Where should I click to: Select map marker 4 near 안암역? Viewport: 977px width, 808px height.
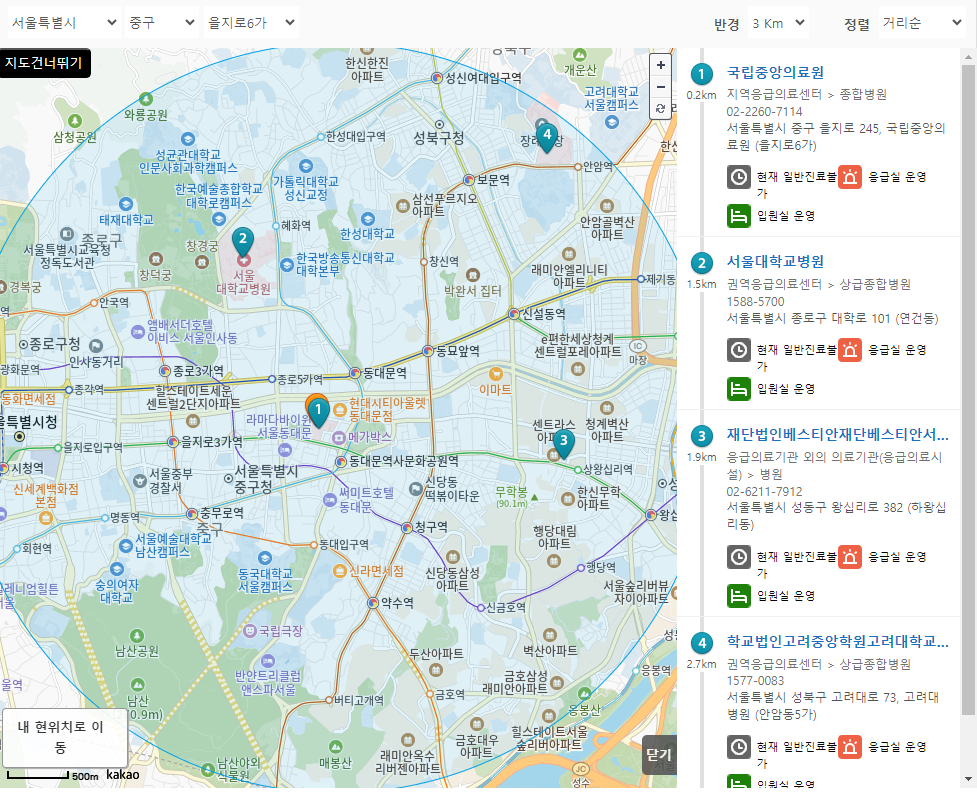coord(546,137)
